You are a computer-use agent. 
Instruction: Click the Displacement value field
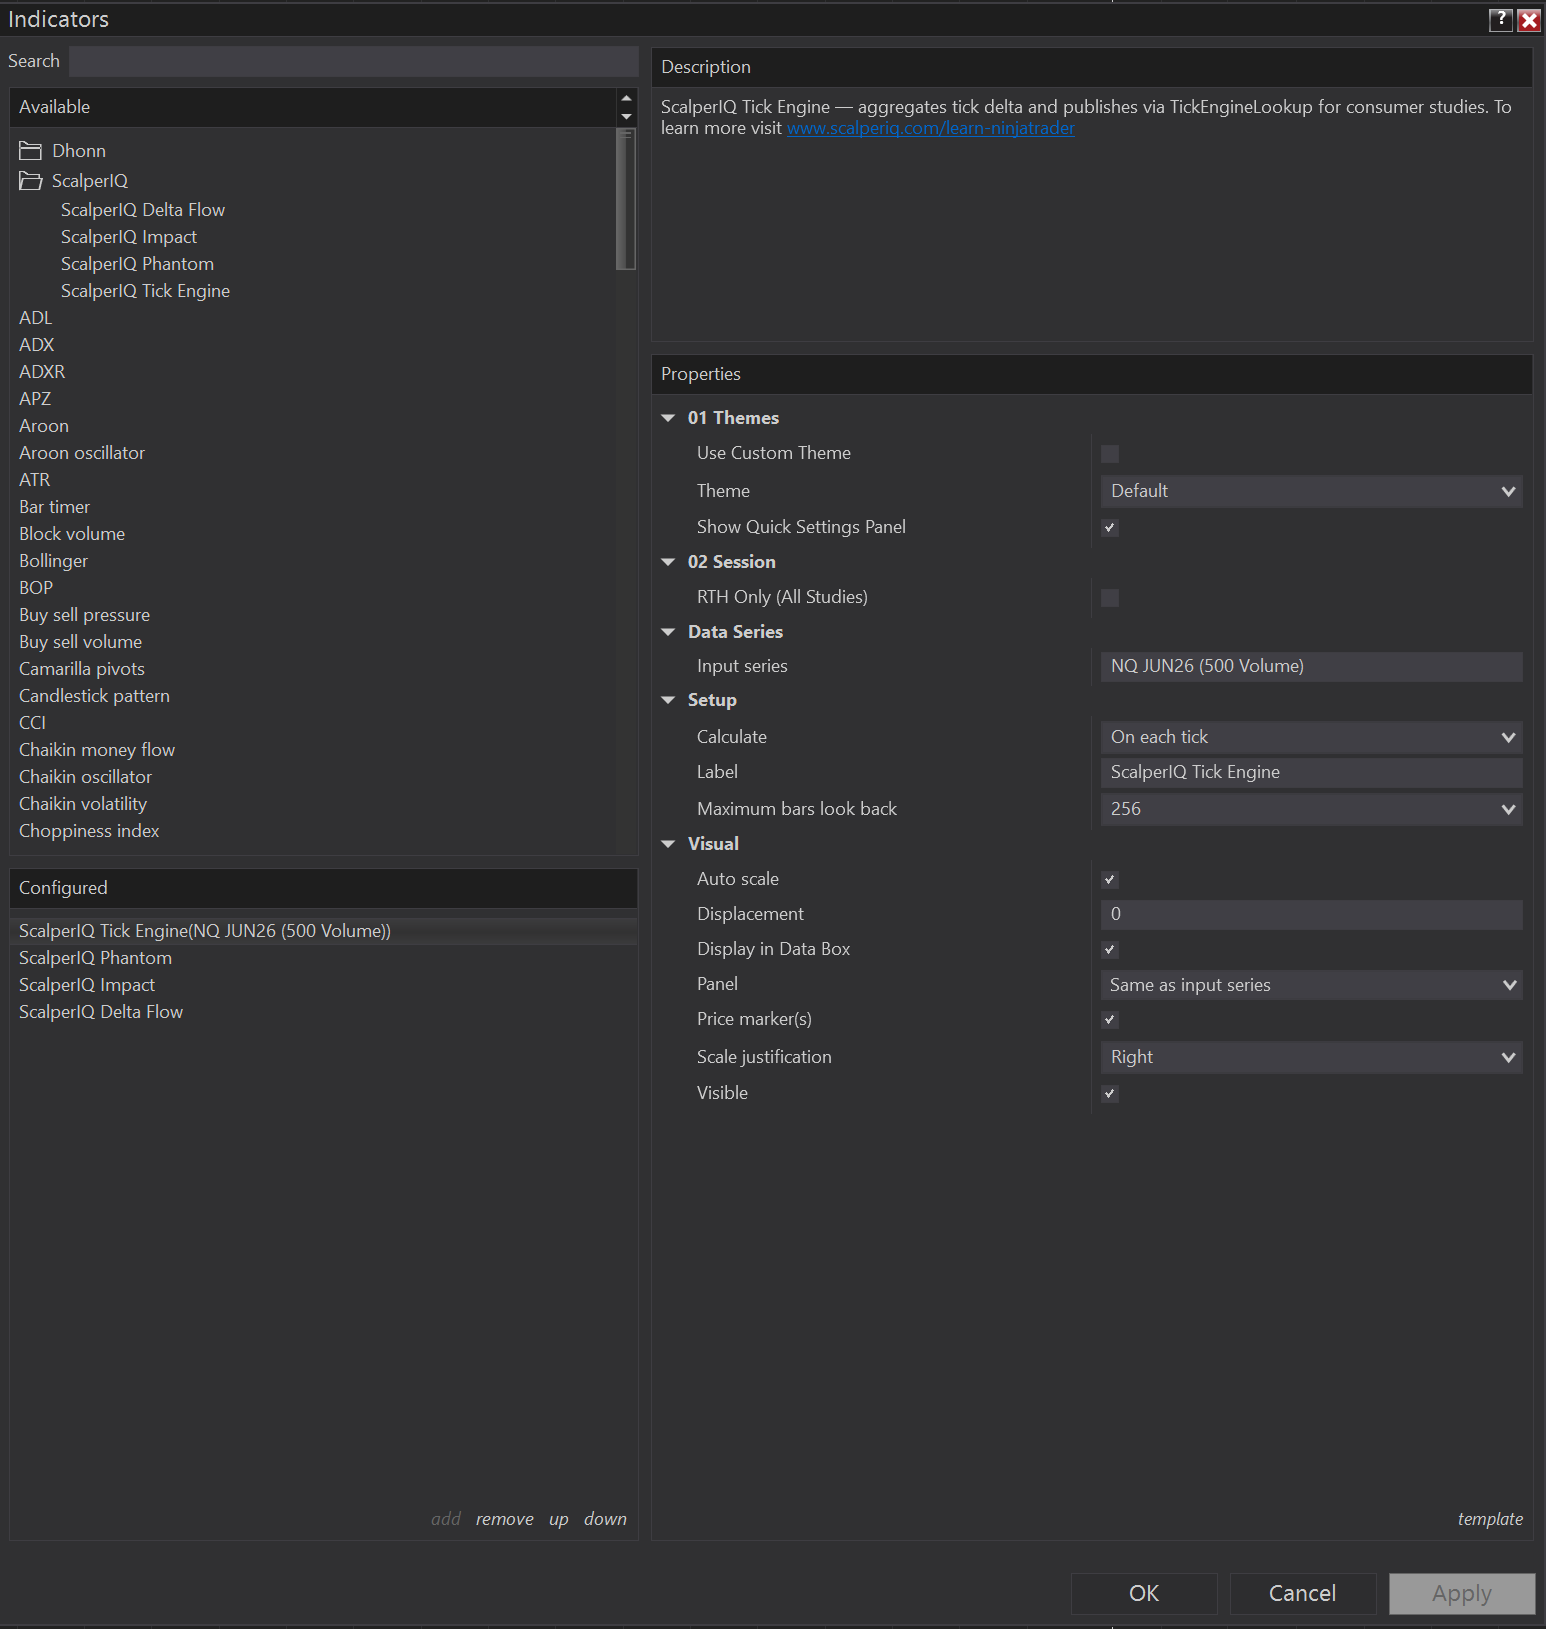pyautogui.click(x=1311, y=914)
